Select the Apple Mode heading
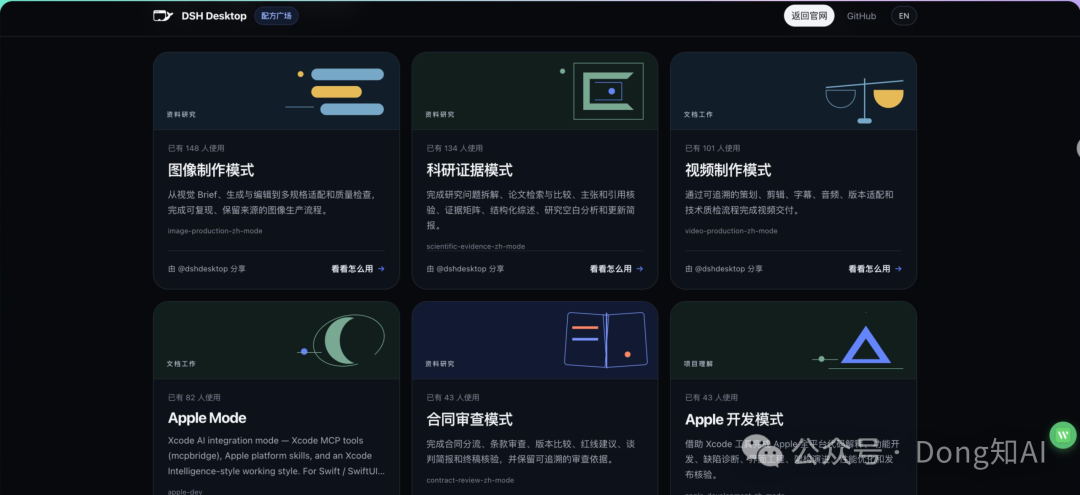 point(207,418)
